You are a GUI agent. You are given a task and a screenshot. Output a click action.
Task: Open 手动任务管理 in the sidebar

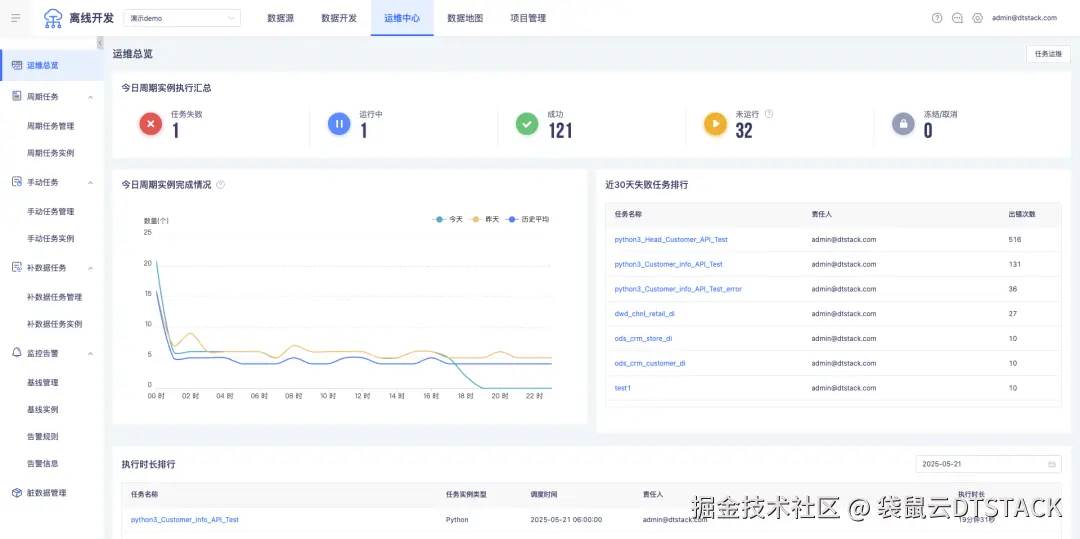(x=52, y=211)
